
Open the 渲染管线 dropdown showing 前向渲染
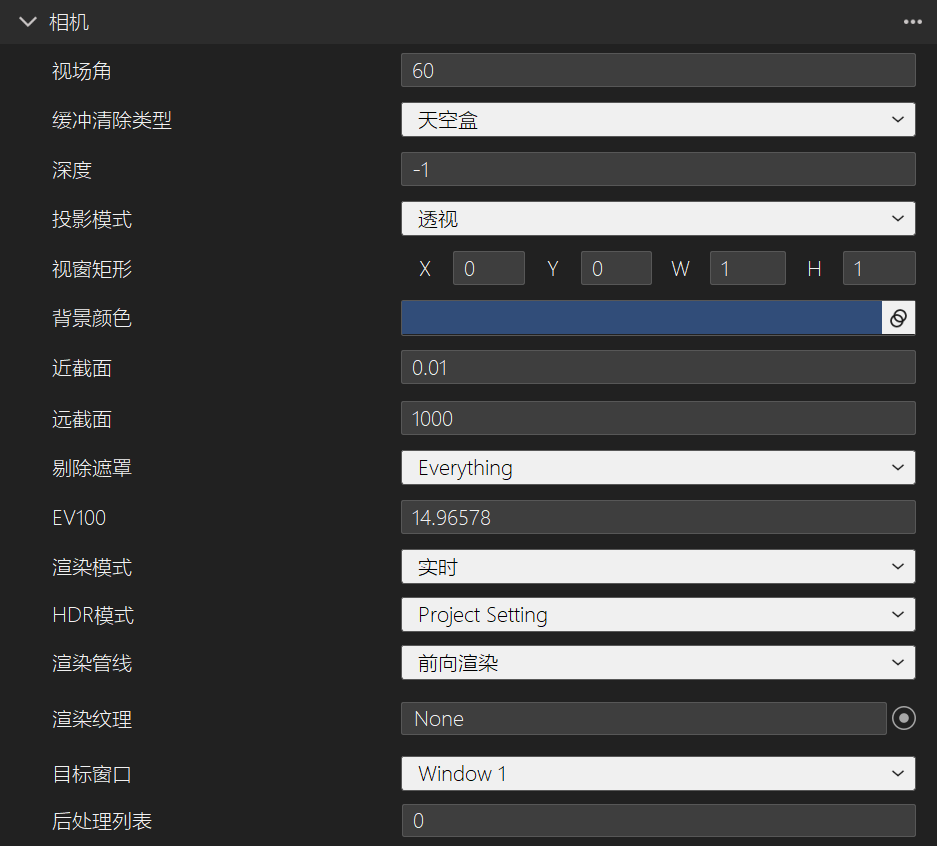[658, 662]
